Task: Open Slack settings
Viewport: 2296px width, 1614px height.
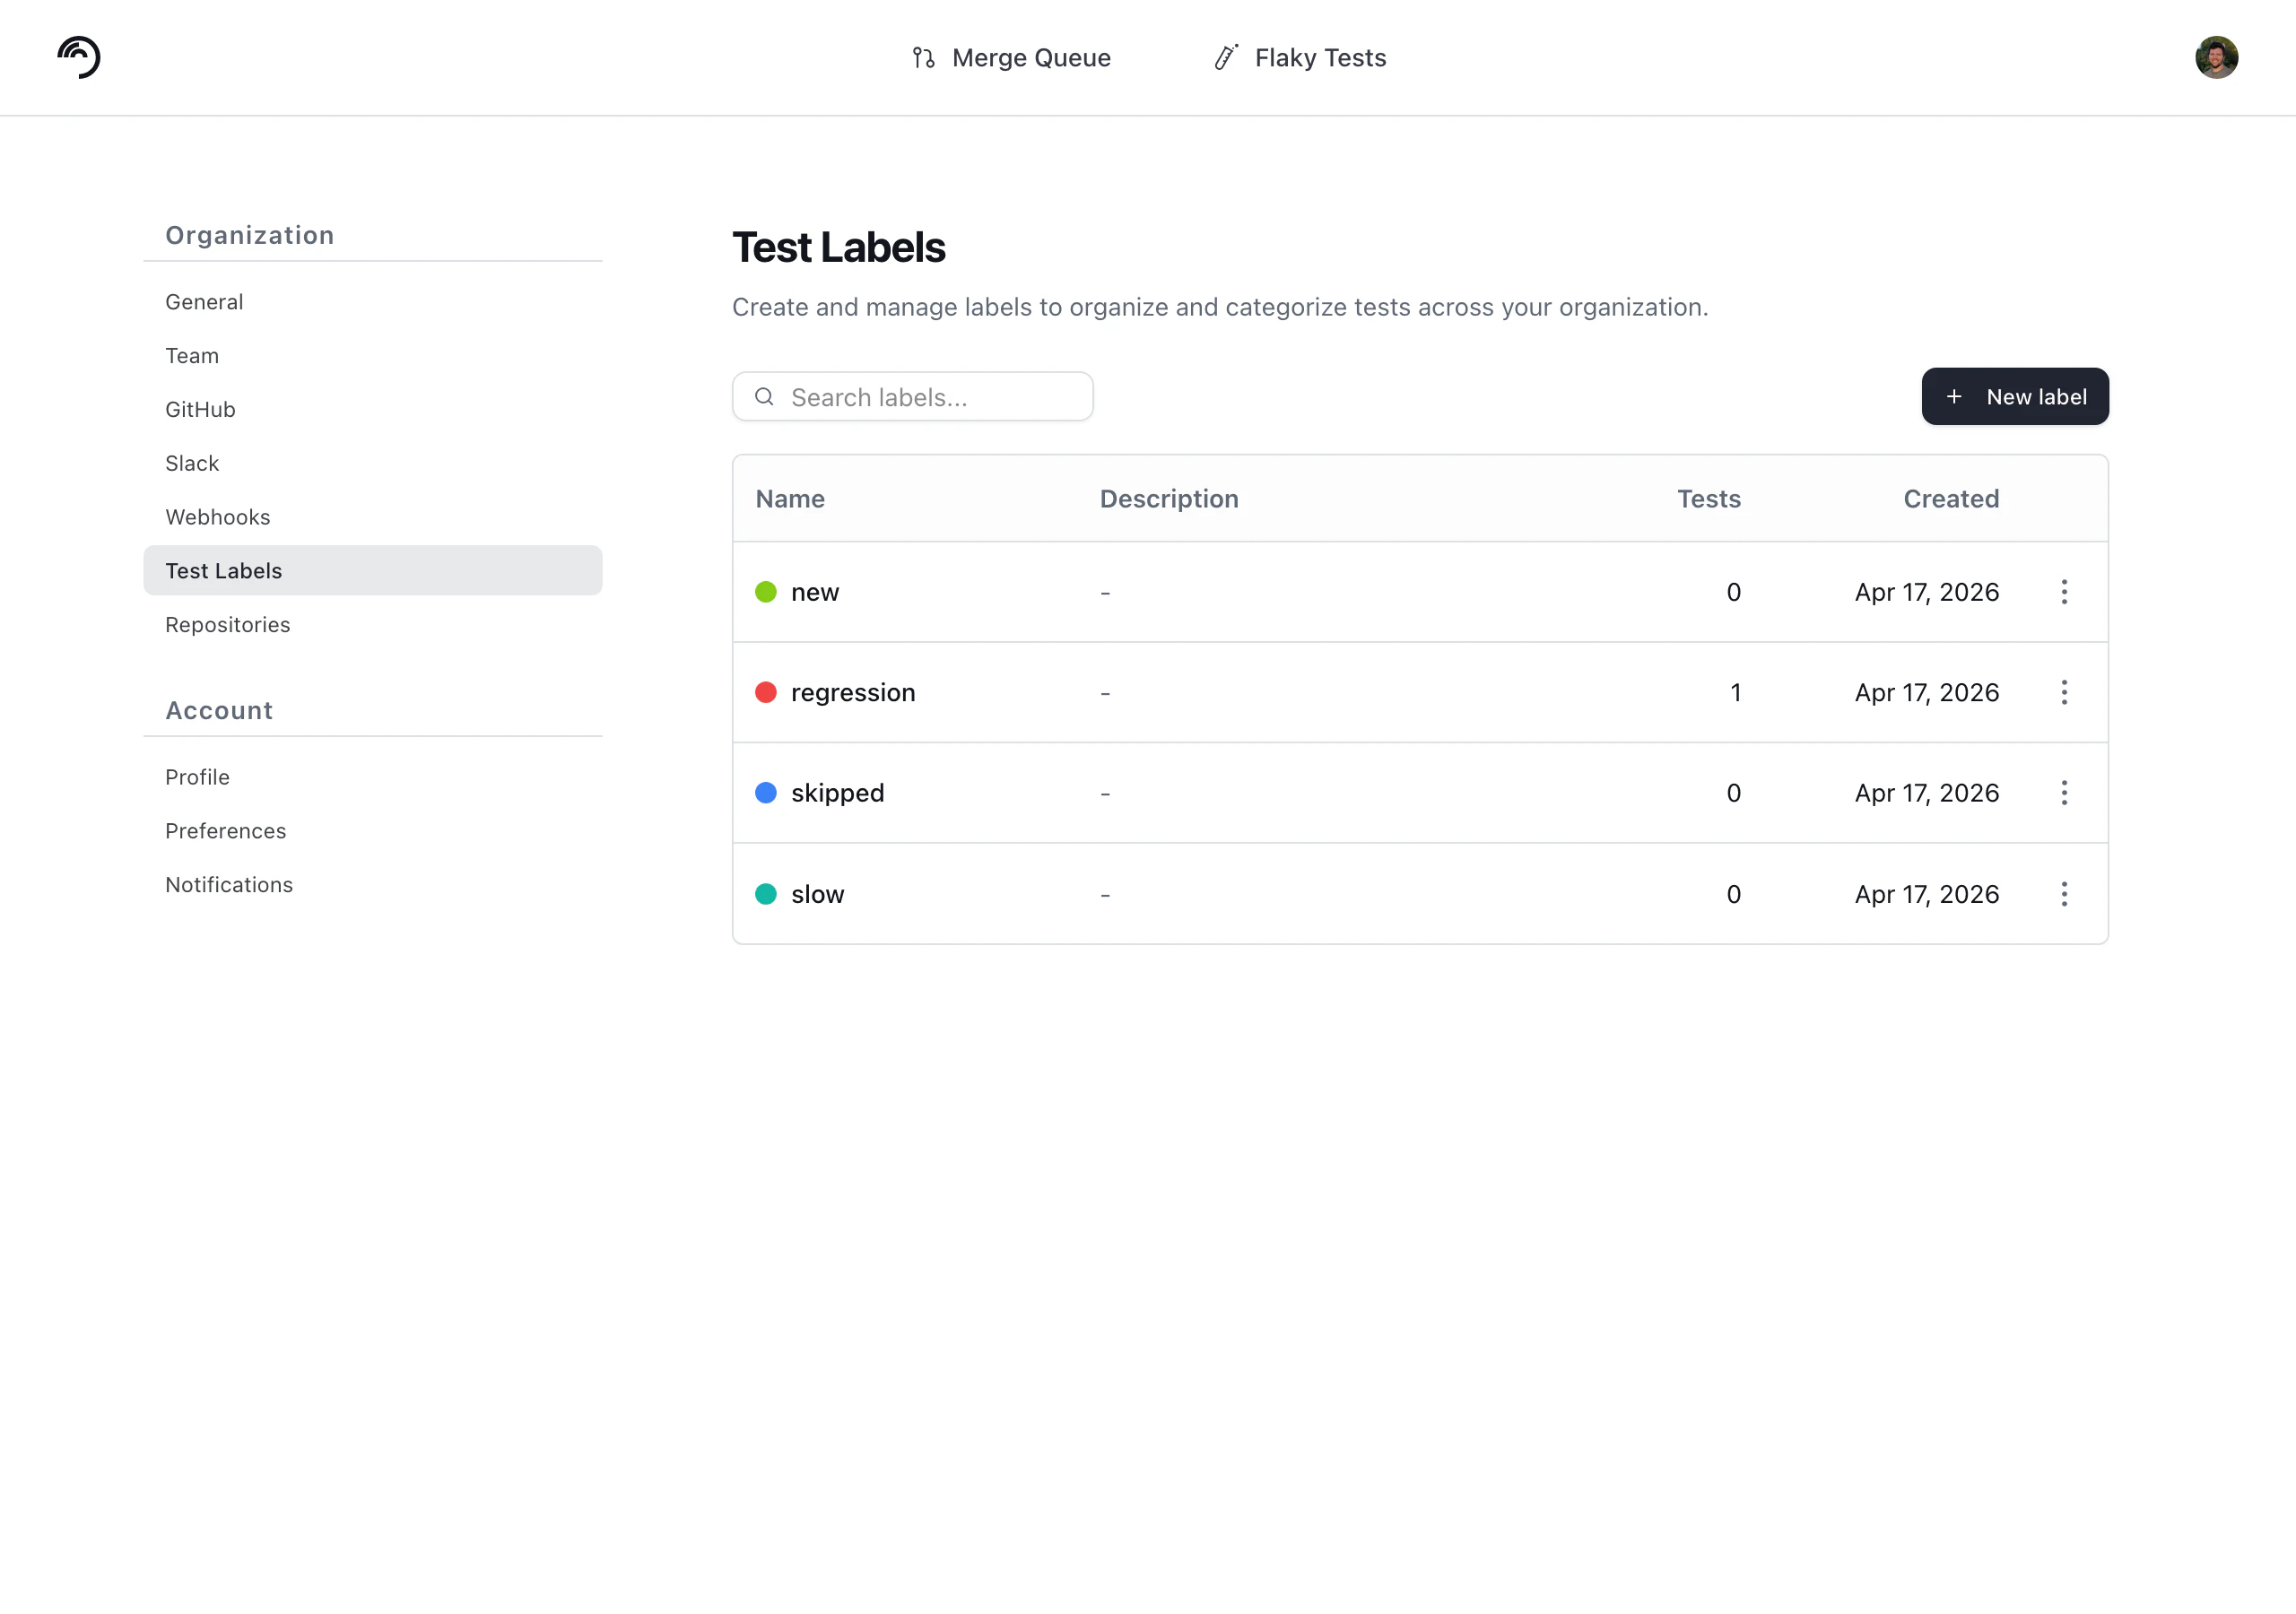Action: [x=373, y=463]
